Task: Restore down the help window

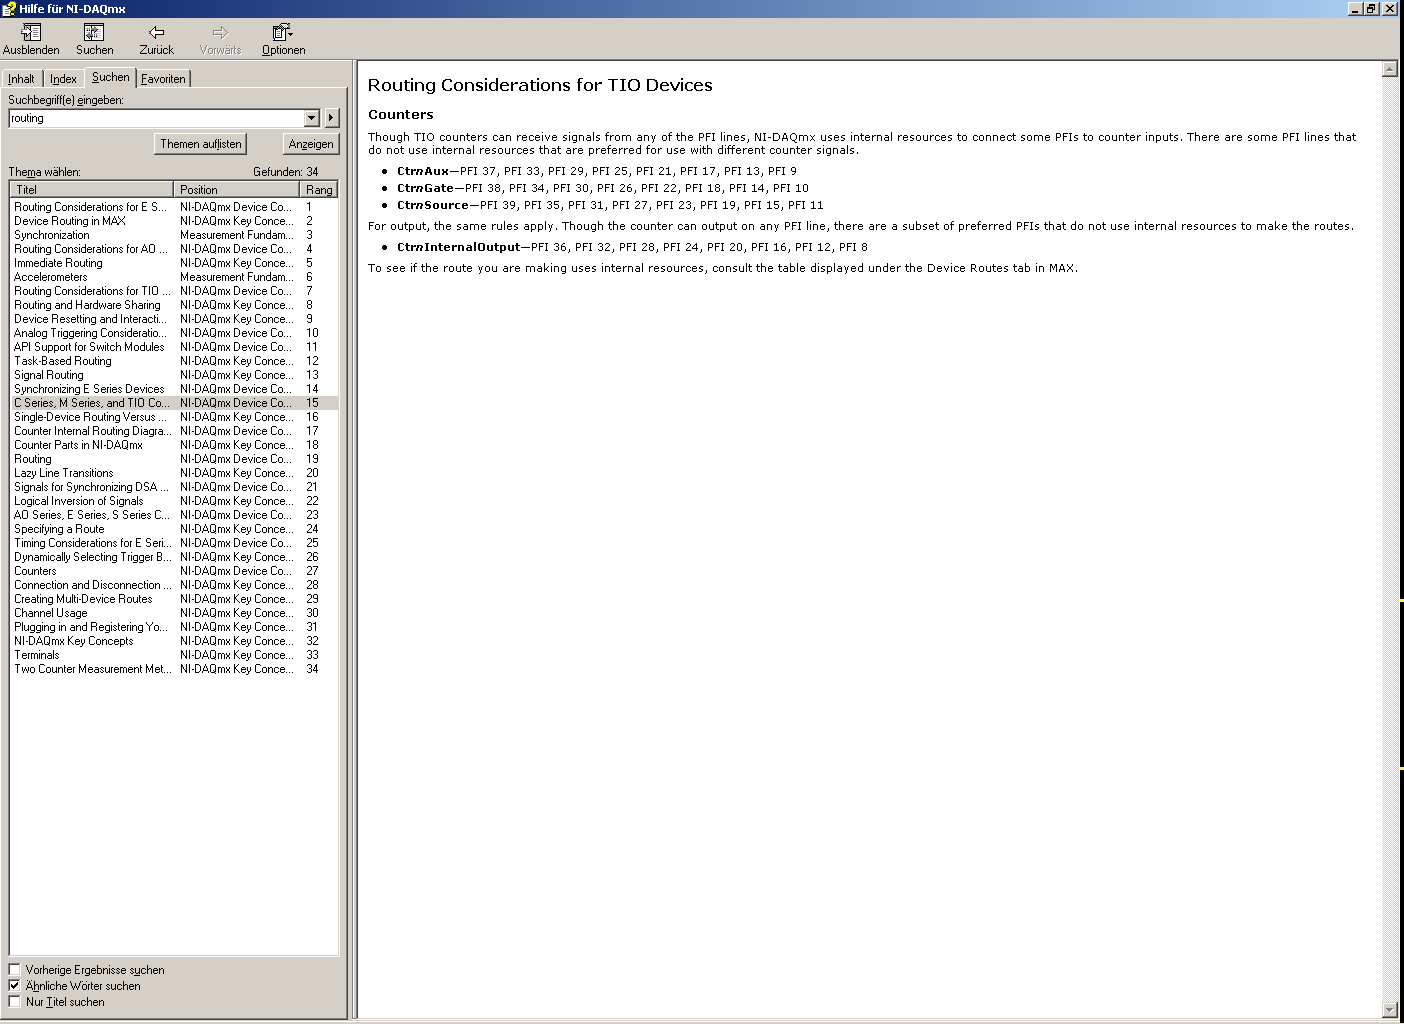Action: pos(1371,9)
